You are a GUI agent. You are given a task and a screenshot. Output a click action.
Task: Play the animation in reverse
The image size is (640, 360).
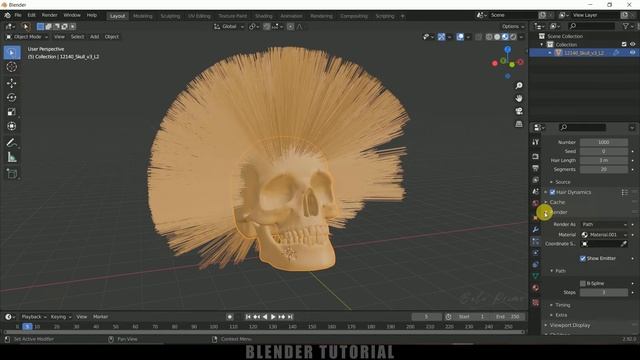(x=265, y=317)
